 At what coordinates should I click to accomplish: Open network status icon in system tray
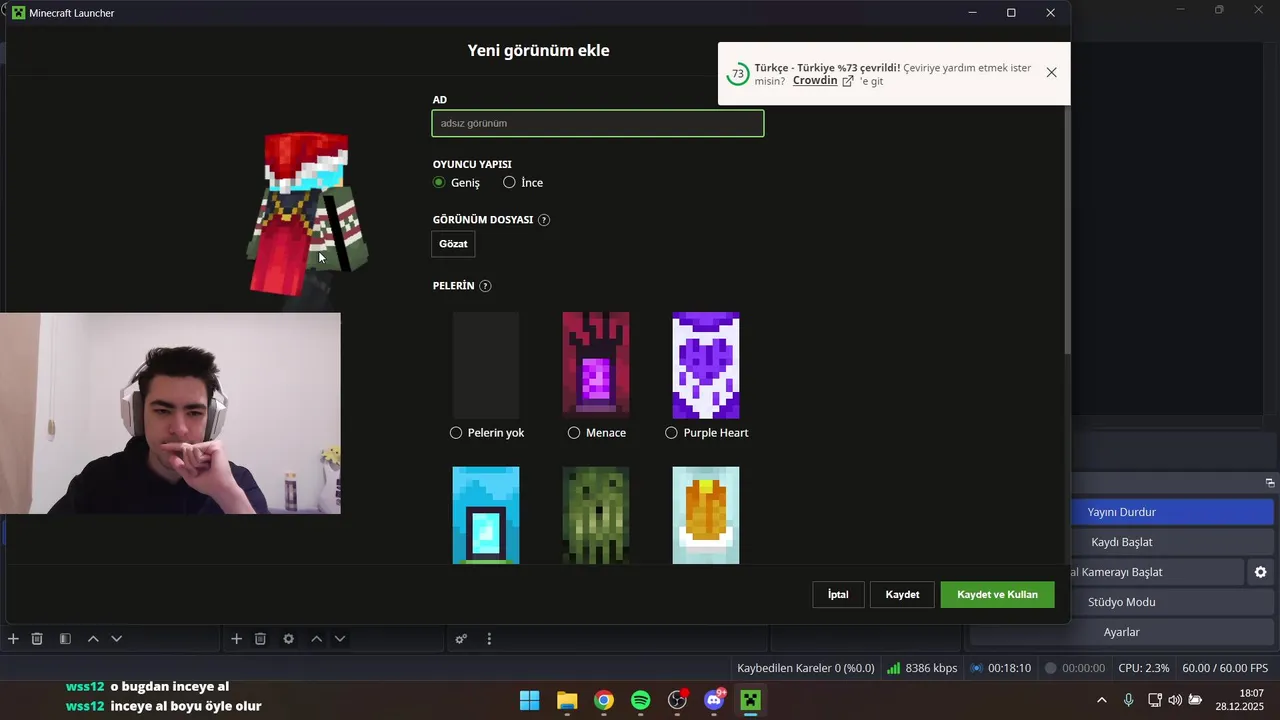[x=1154, y=700]
